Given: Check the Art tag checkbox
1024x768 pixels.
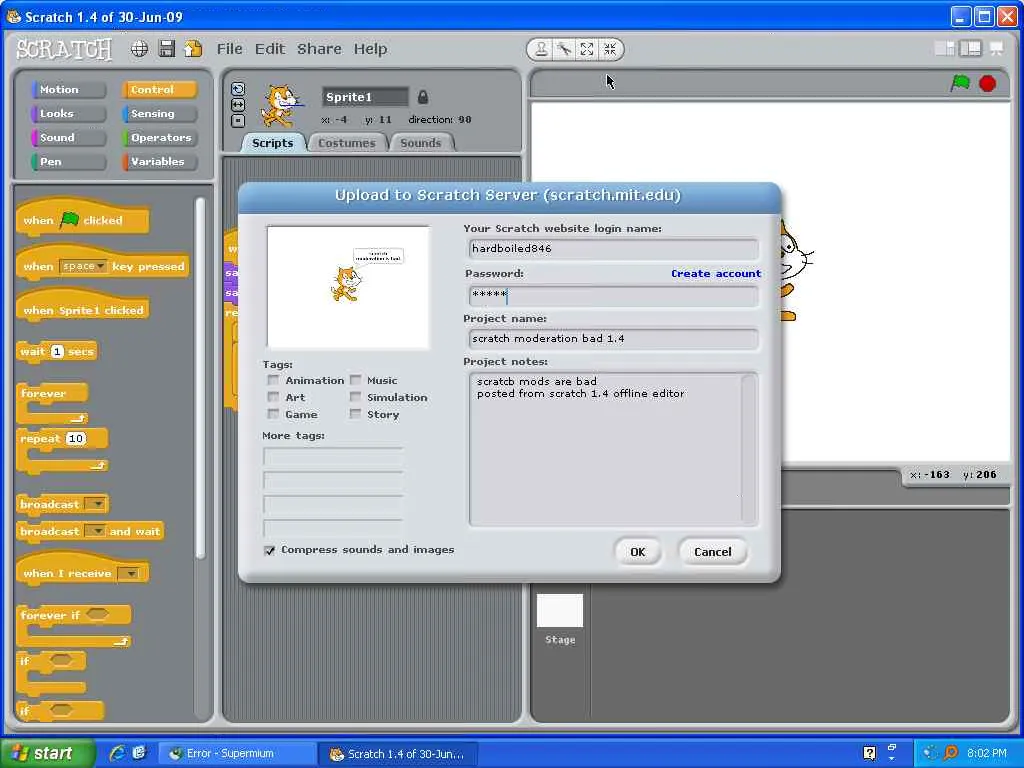Looking at the screenshot, I should [273, 397].
